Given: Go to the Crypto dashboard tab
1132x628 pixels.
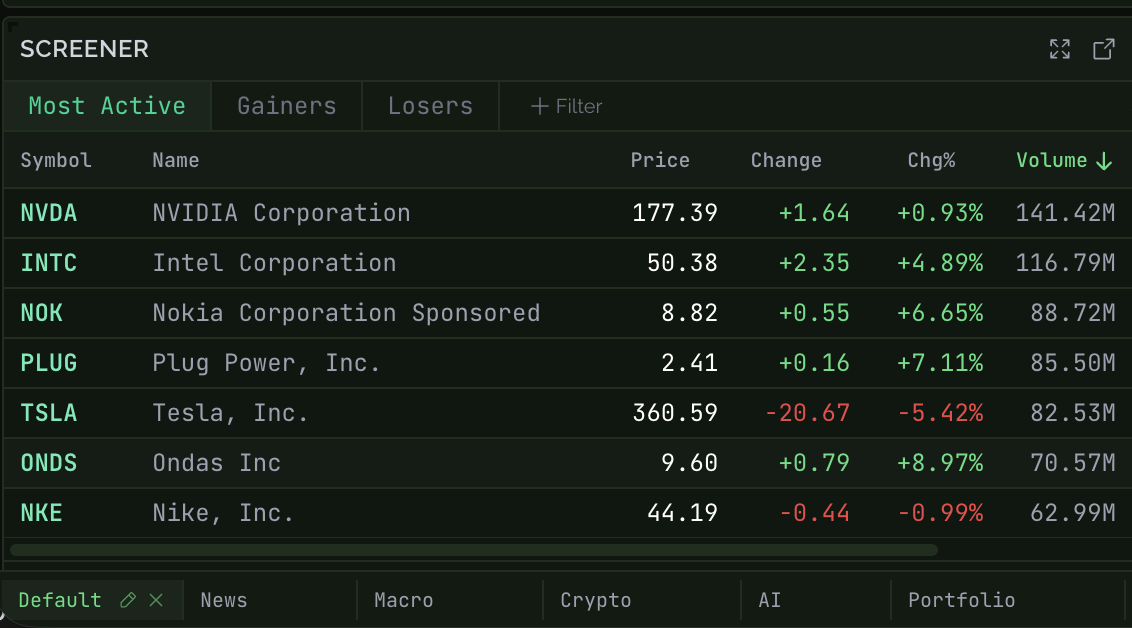Looking at the screenshot, I should (x=596, y=600).
